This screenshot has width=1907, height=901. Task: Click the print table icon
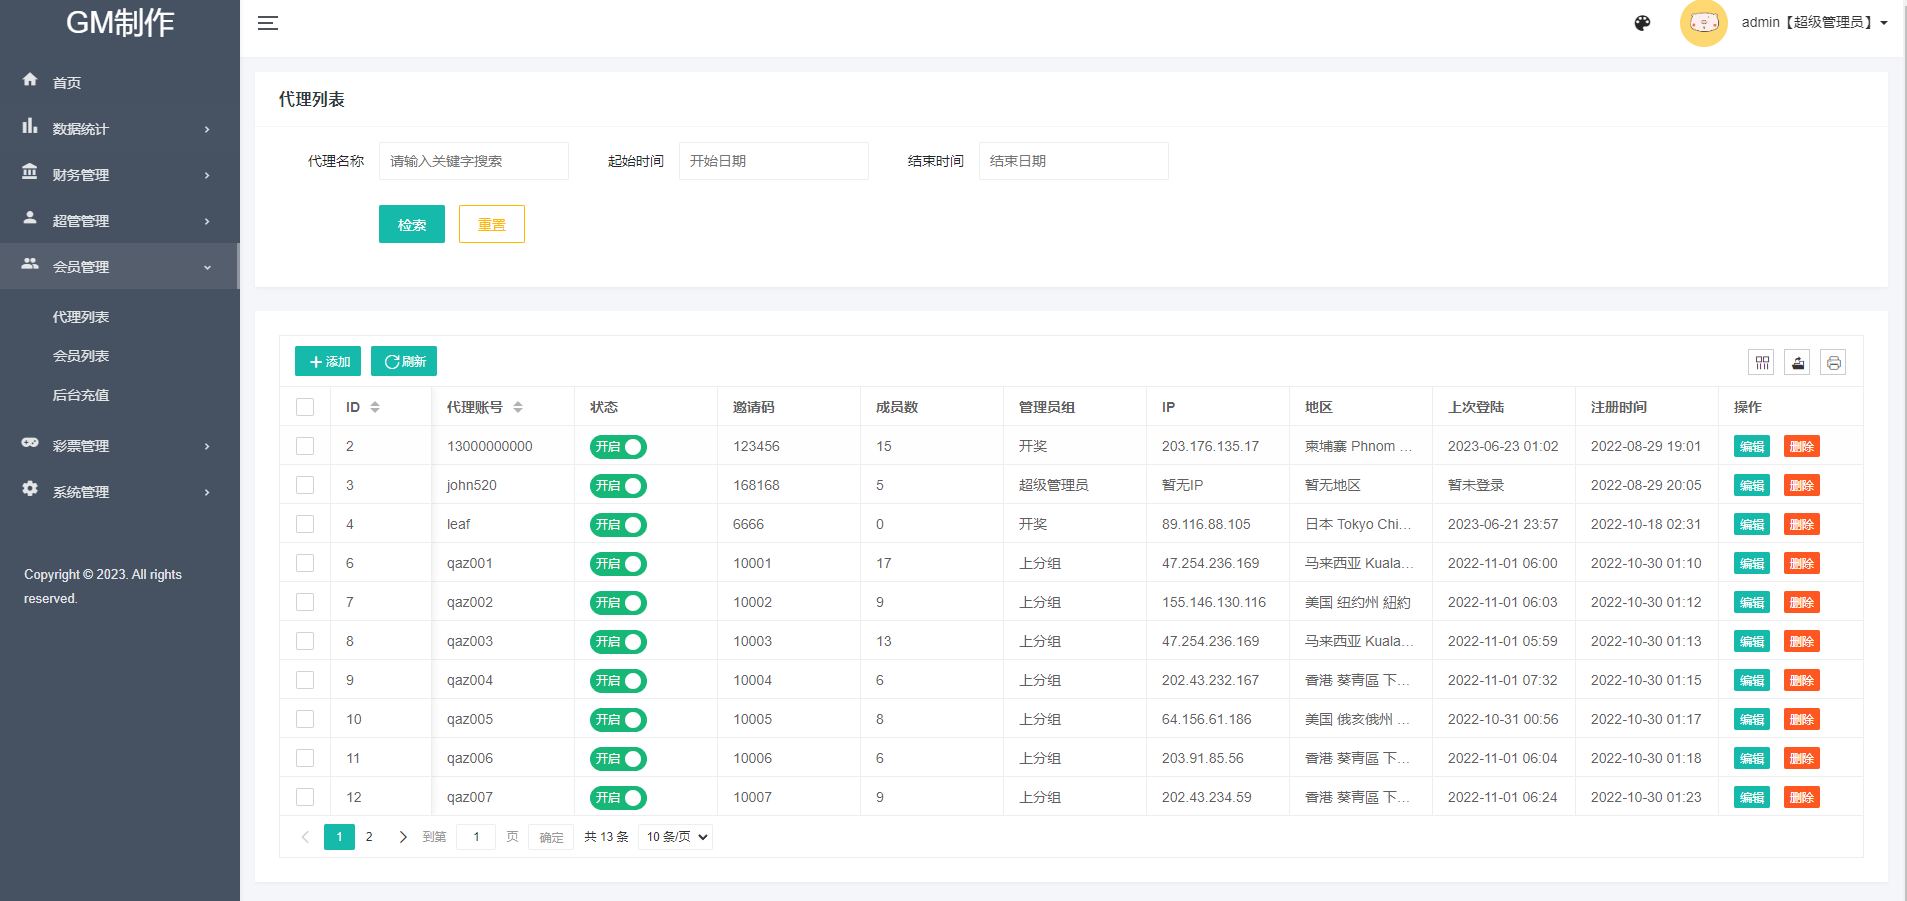1833,362
